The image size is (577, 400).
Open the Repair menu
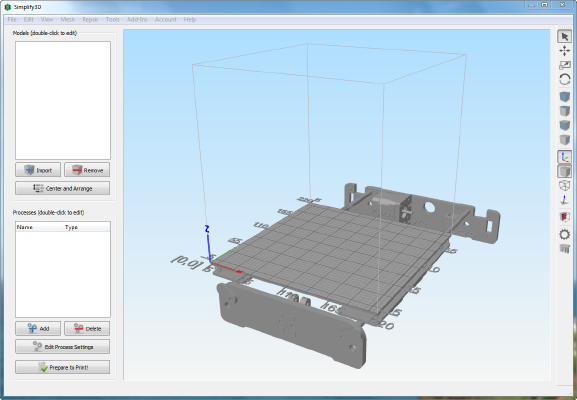pyautogui.click(x=90, y=20)
